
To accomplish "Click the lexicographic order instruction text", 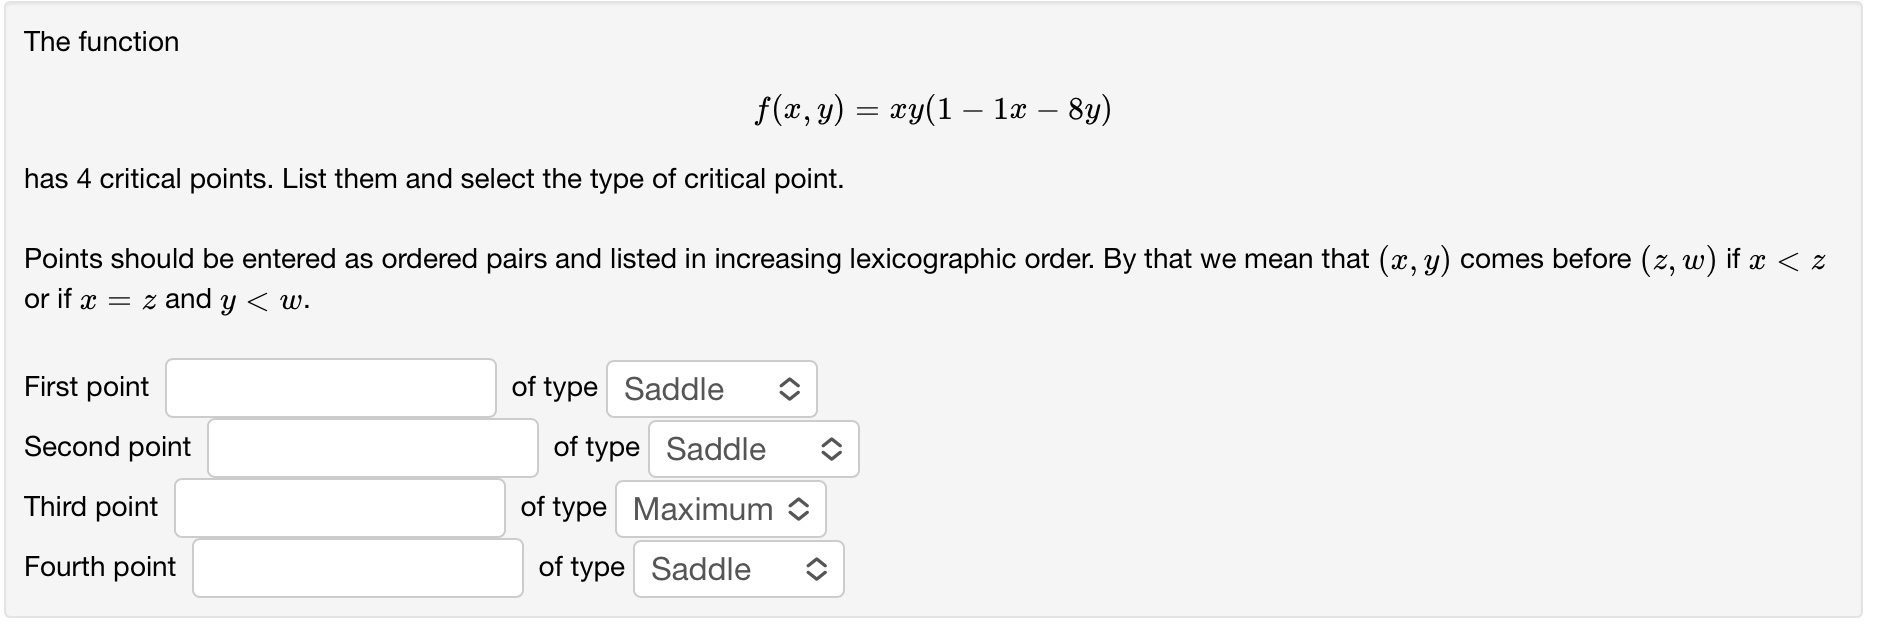I will [x=925, y=279].
